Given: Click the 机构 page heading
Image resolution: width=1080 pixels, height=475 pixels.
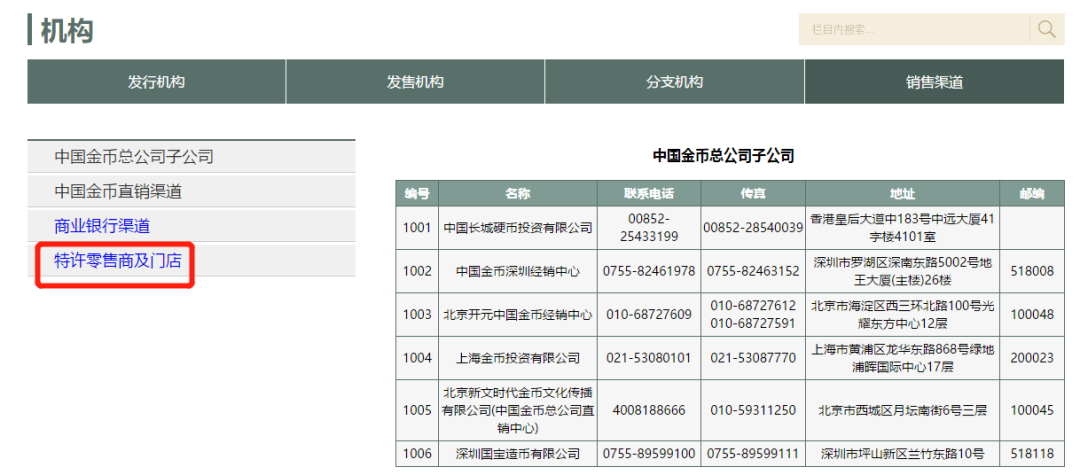Looking at the screenshot, I should [67, 30].
